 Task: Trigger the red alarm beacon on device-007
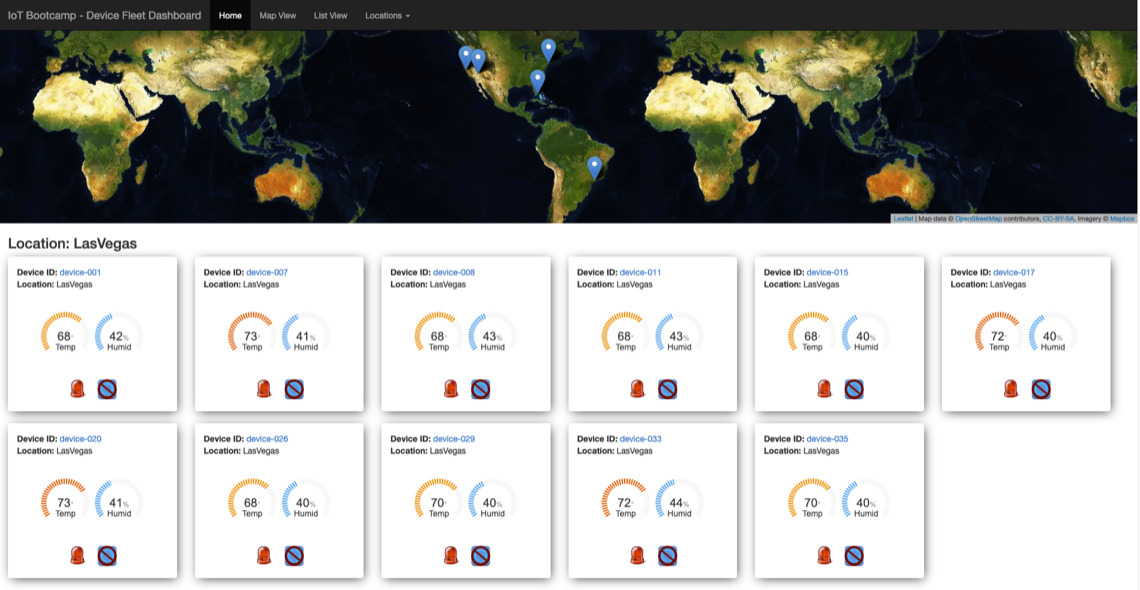(x=264, y=389)
